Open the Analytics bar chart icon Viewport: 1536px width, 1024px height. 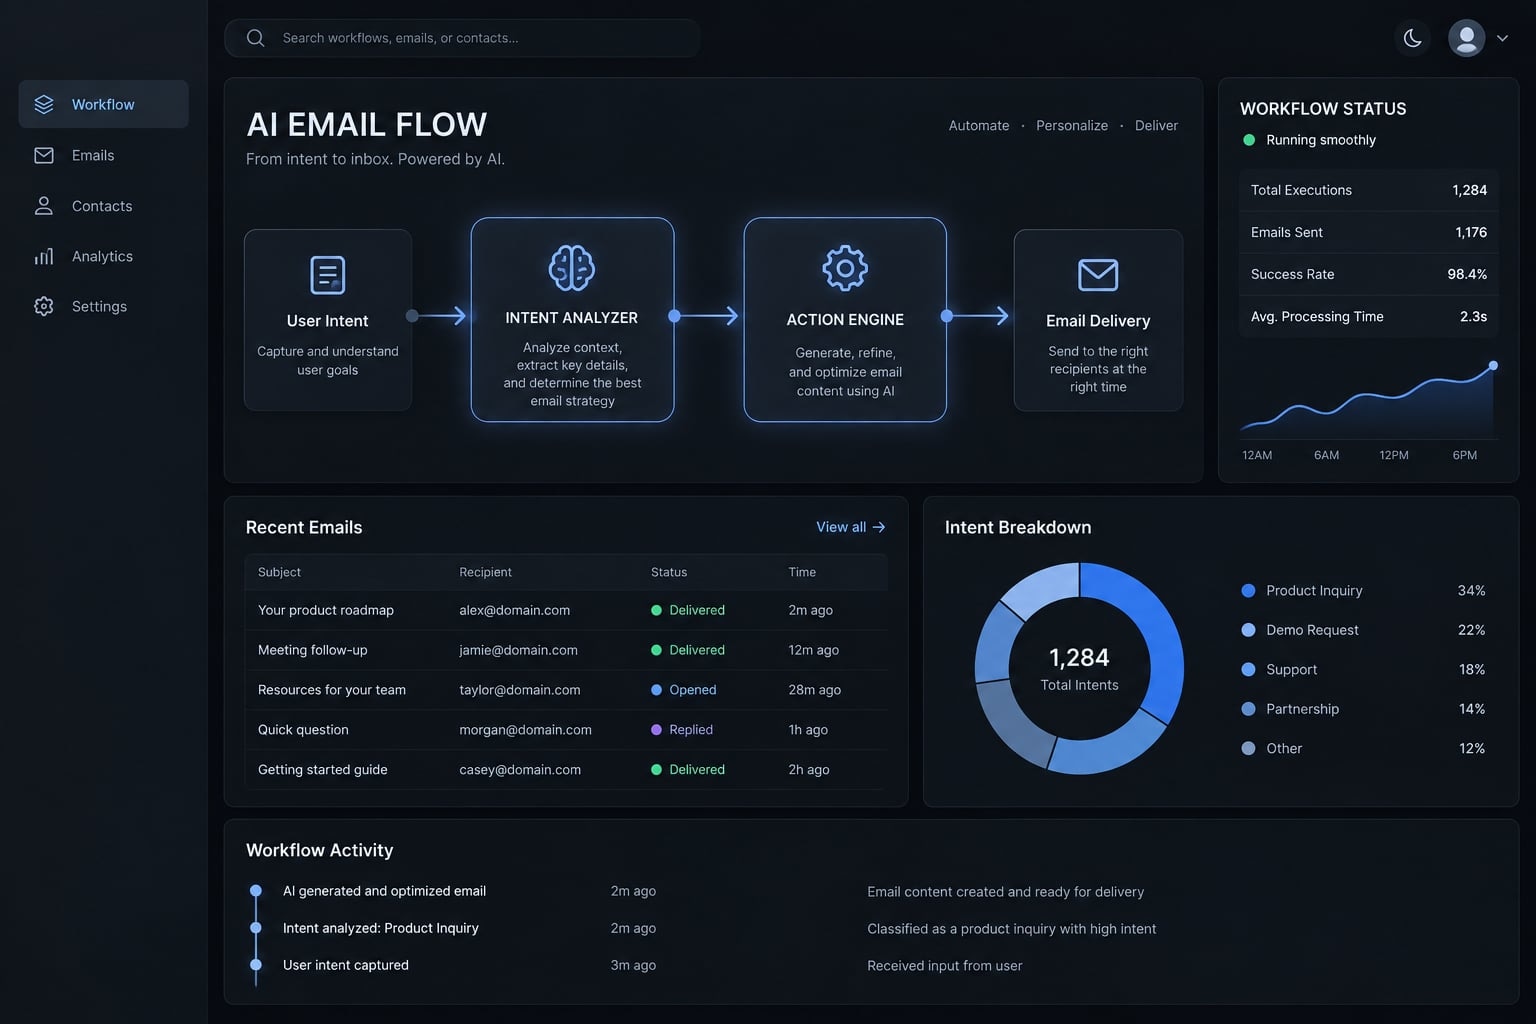click(x=44, y=256)
